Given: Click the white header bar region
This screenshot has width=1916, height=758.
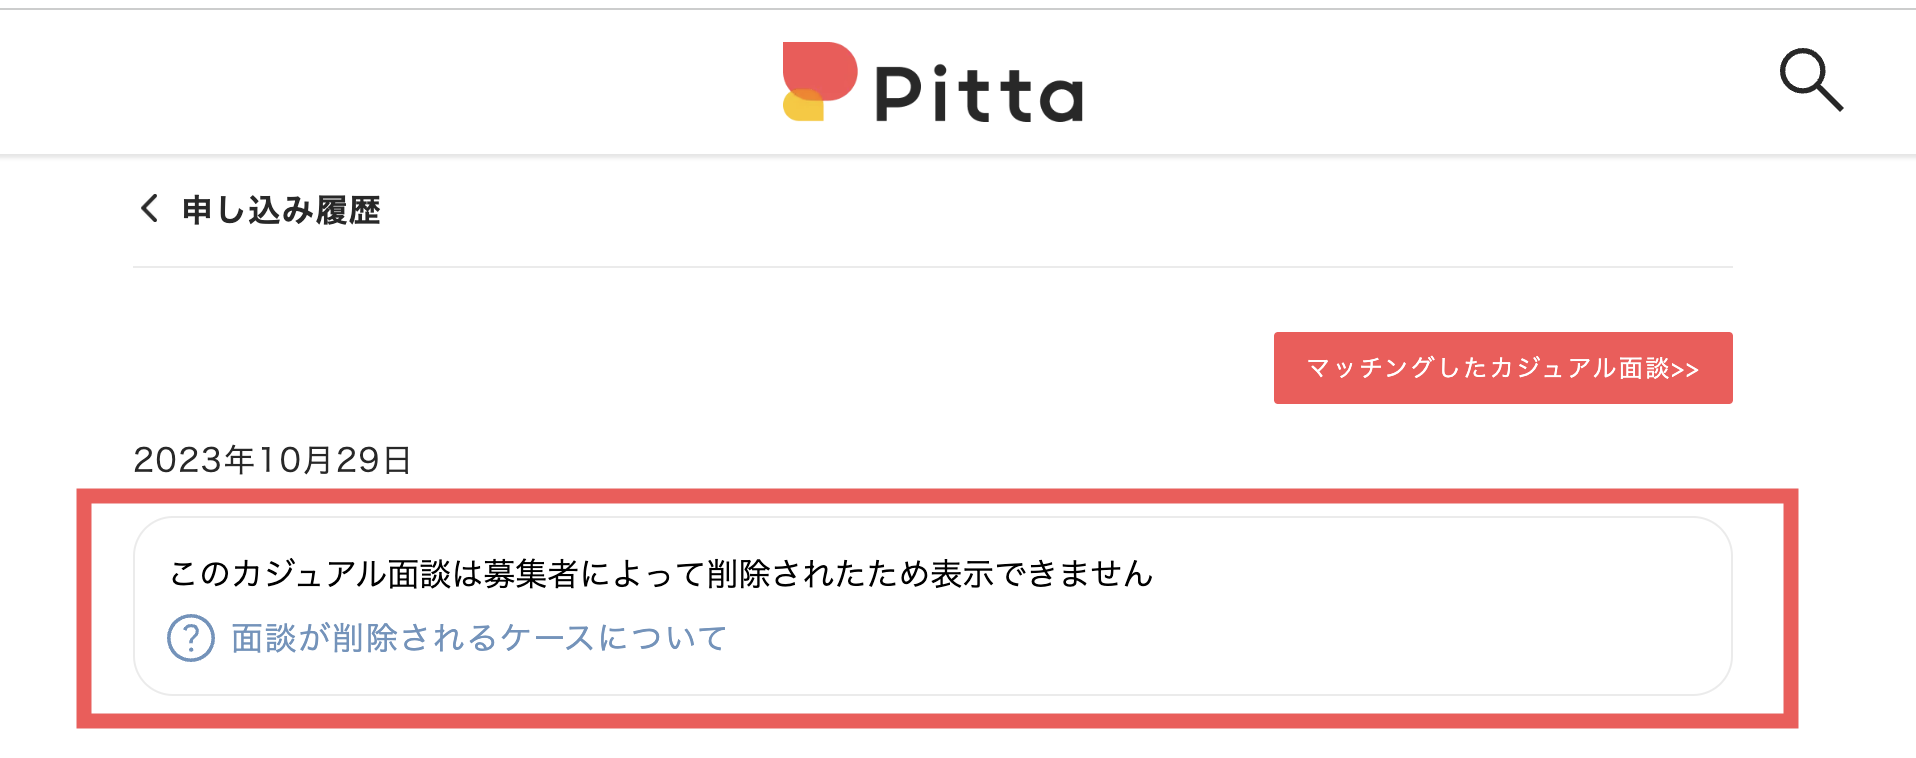Looking at the screenshot, I should [400, 80].
